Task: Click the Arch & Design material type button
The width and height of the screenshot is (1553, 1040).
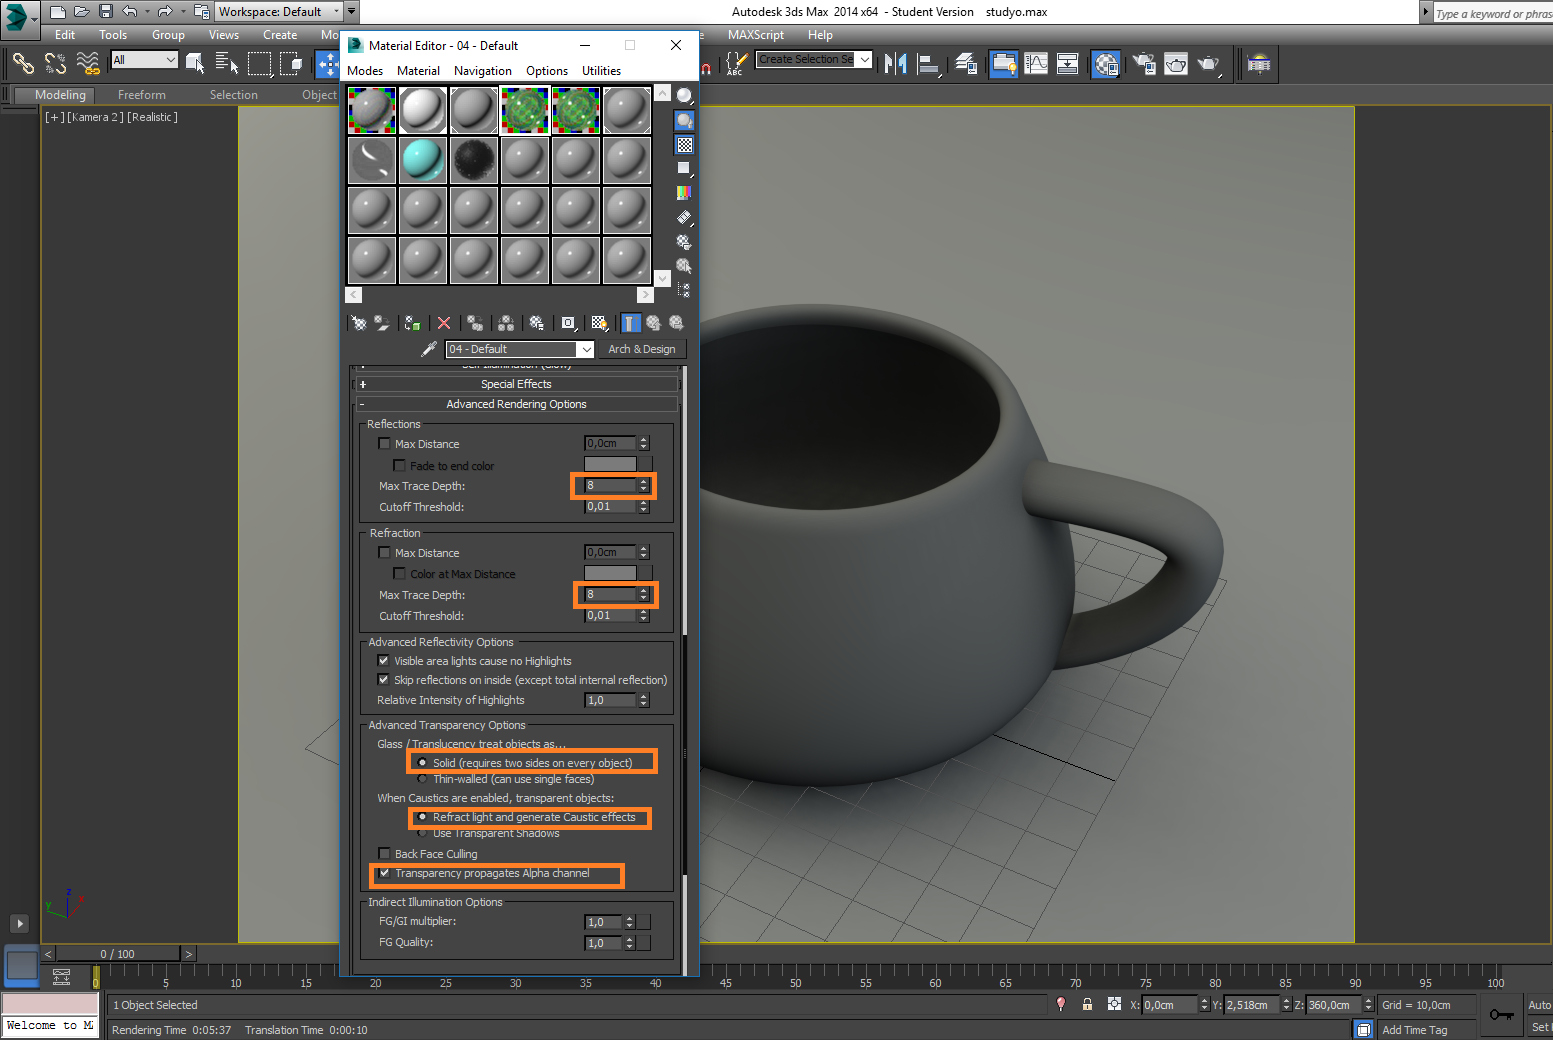Action: (x=642, y=349)
